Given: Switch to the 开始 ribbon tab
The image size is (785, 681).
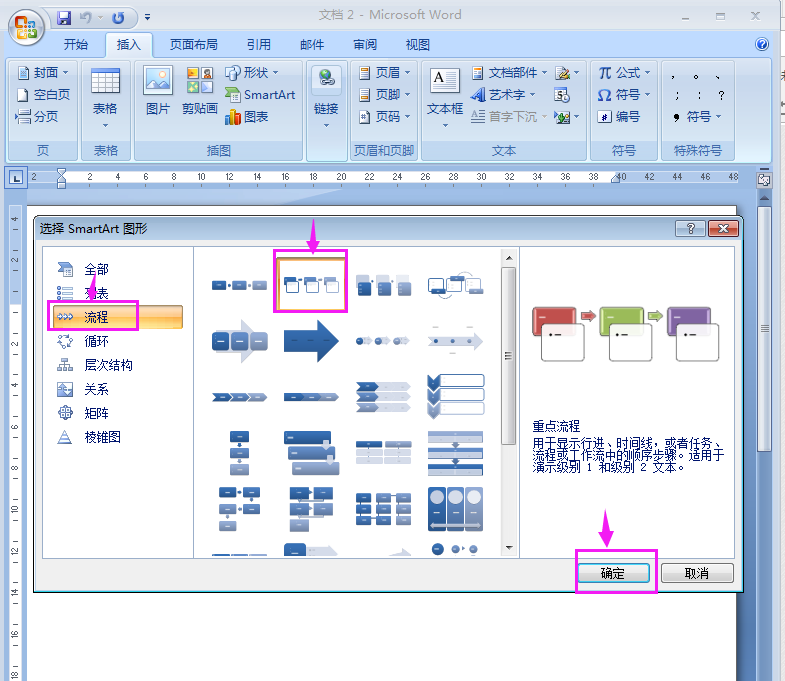Looking at the screenshot, I should [76, 45].
